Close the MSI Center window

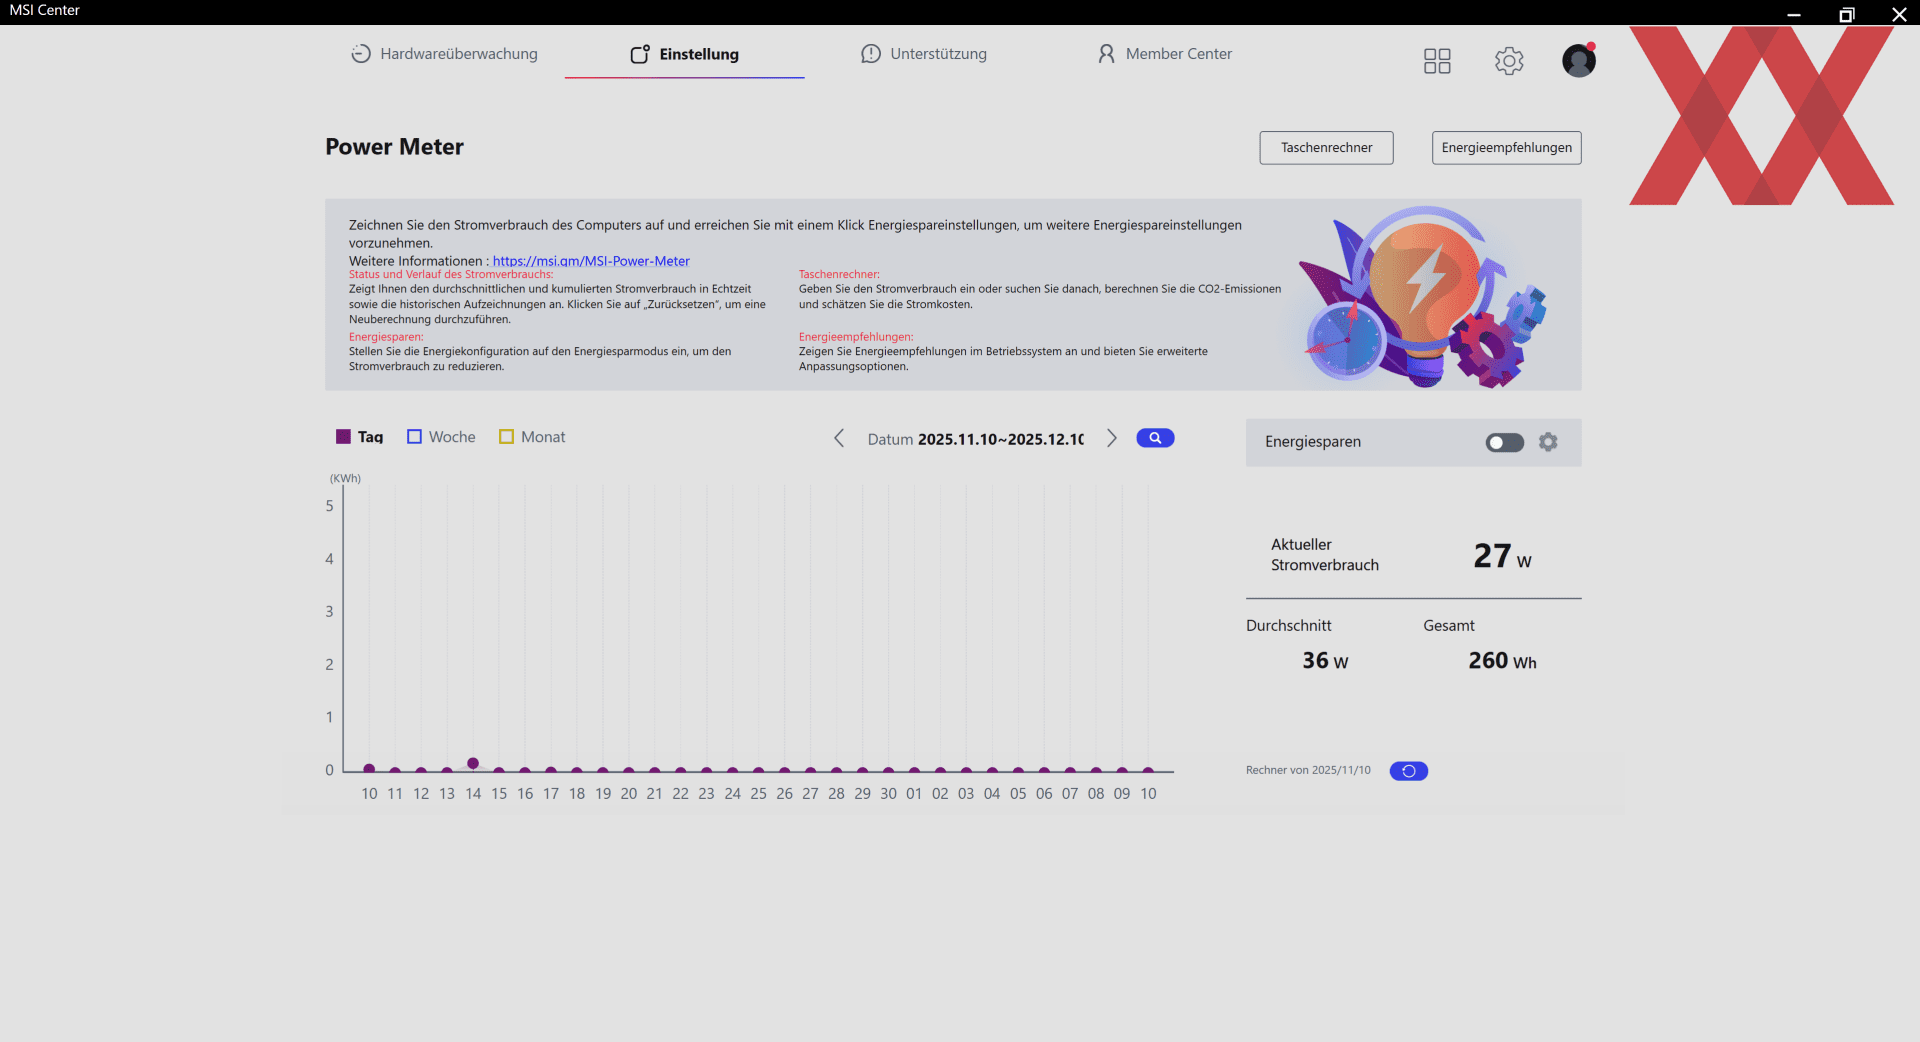[1899, 14]
